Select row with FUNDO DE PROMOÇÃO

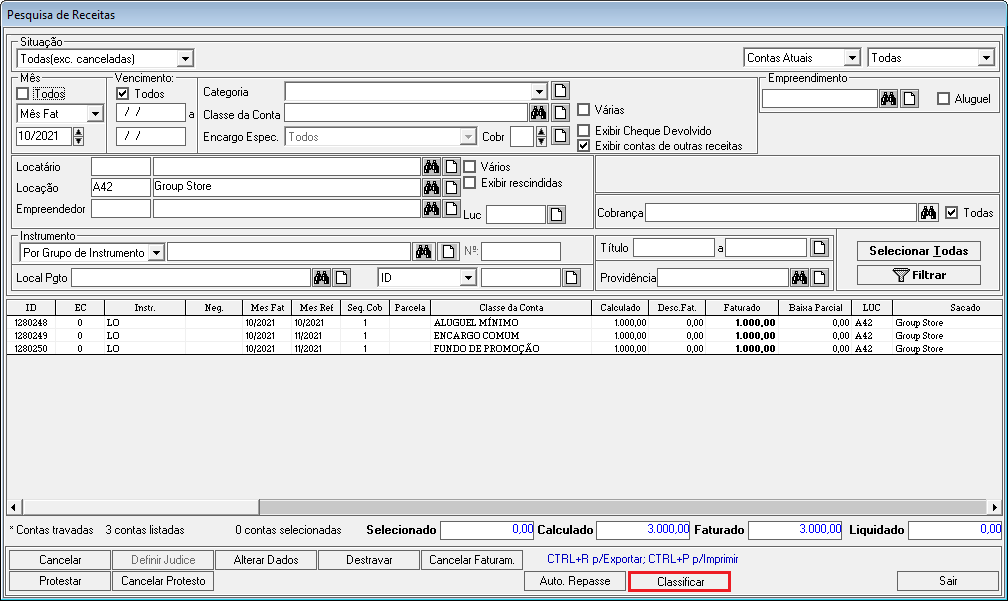pos(504,348)
